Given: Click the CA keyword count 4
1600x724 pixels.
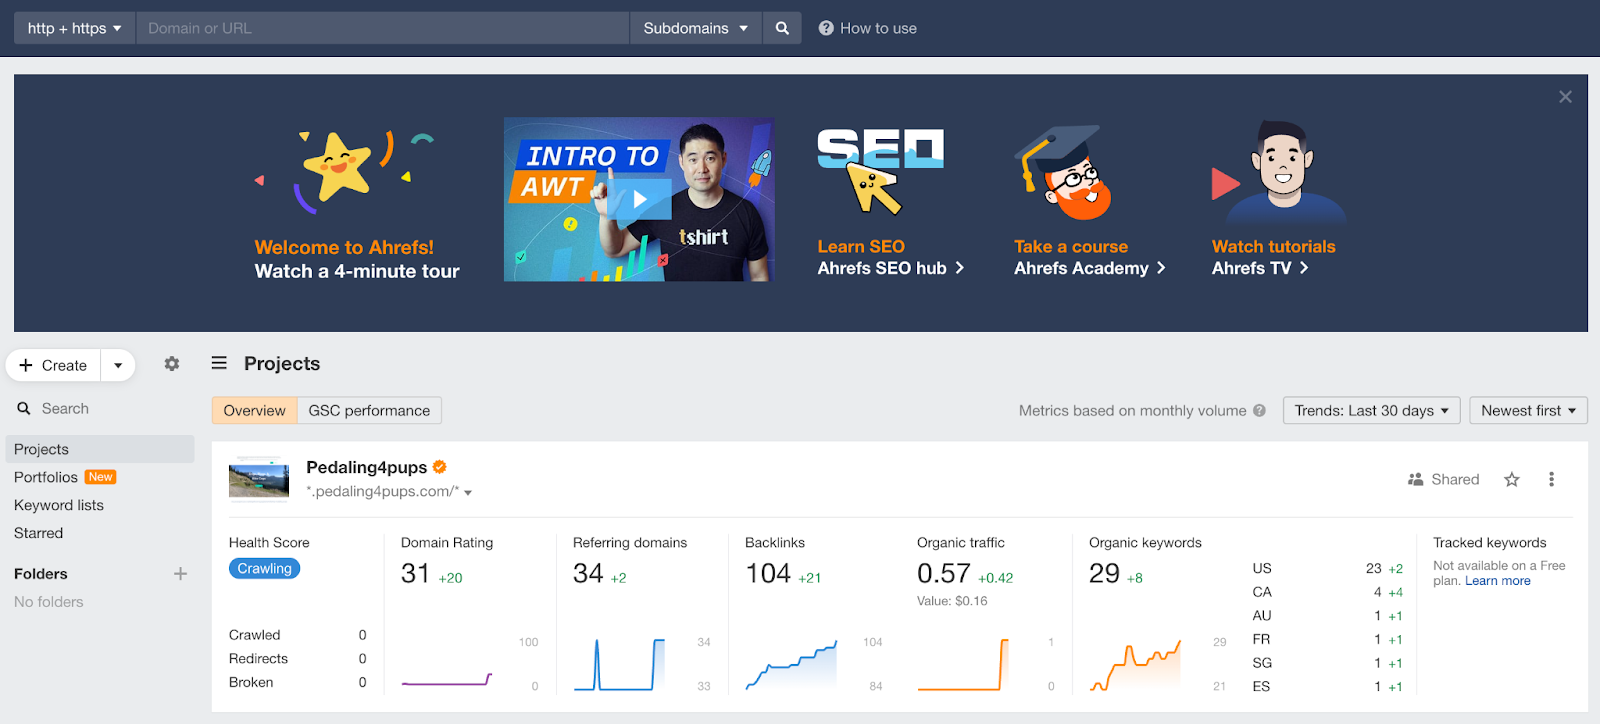Looking at the screenshot, I should click(x=1377, y=592).
